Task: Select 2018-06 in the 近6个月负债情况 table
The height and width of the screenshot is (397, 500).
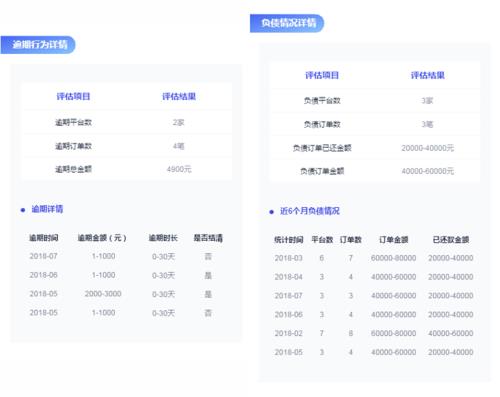Action: pos(289,315)
